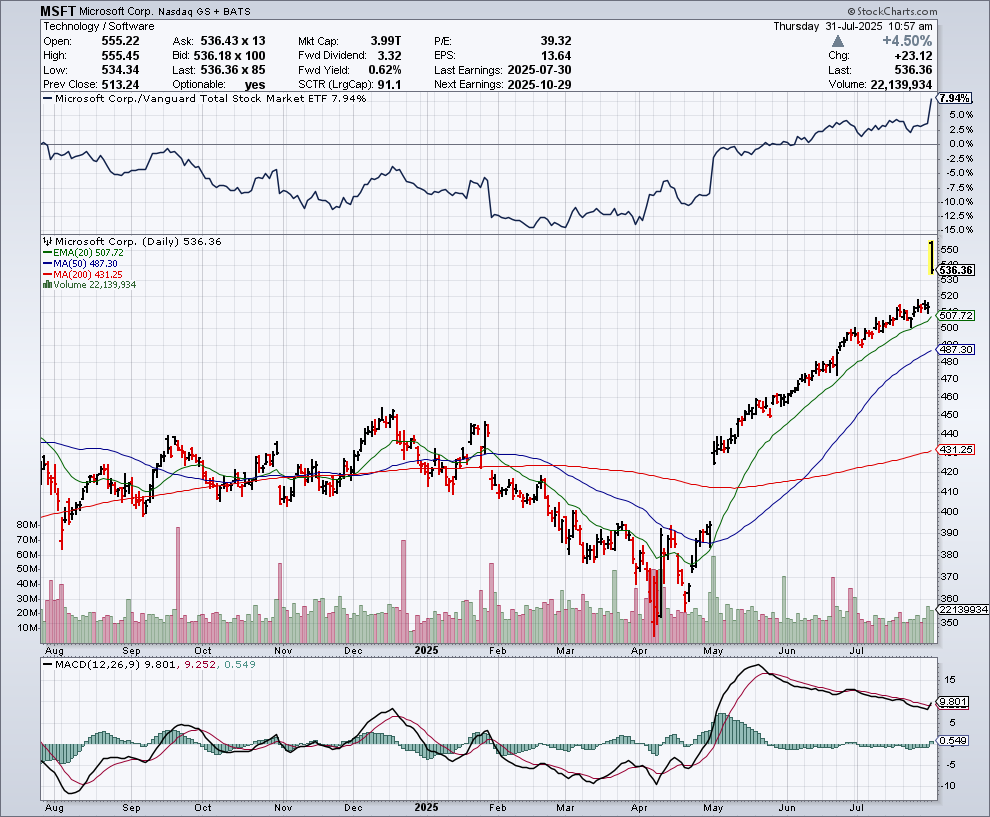
Task: Click the MA(200) 431.25 legend entry
Action: point(83,275)
